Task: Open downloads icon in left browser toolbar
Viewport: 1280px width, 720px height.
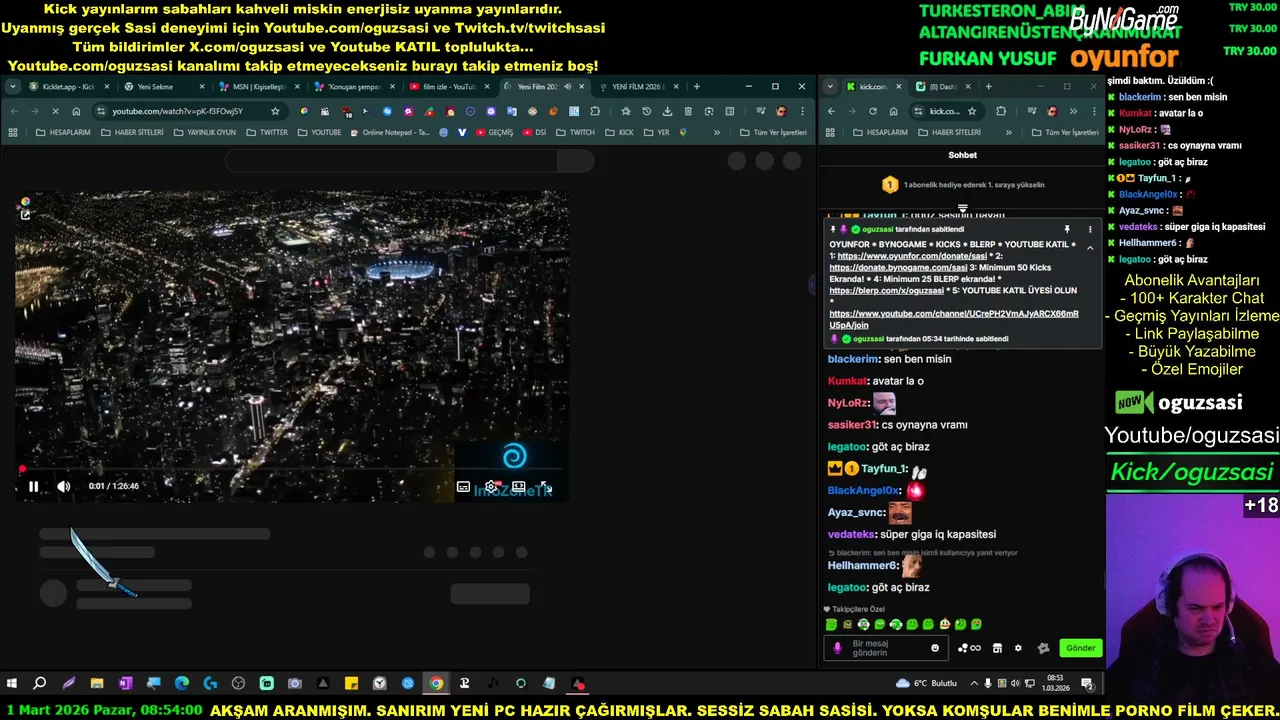Action: [x=667, y=111]
